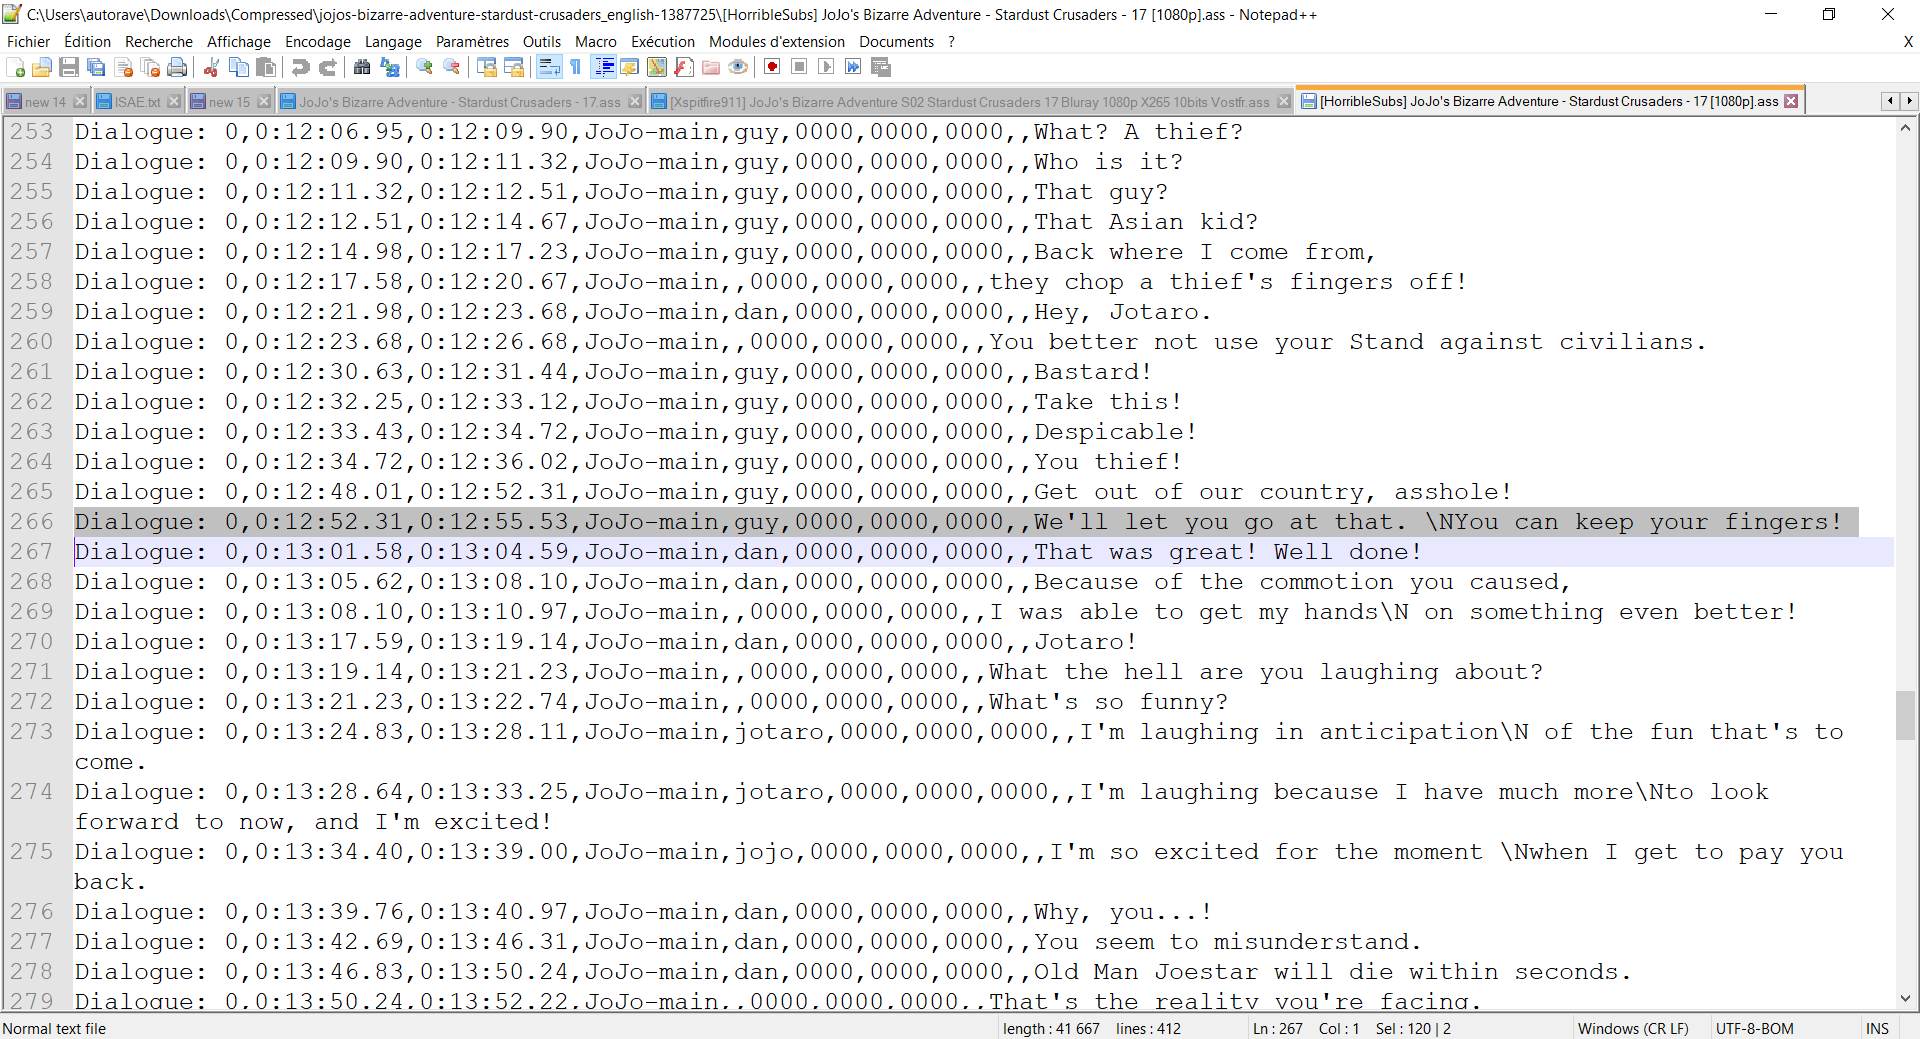
Task: Click line number 260 in the margin
Action: [32, 342]
